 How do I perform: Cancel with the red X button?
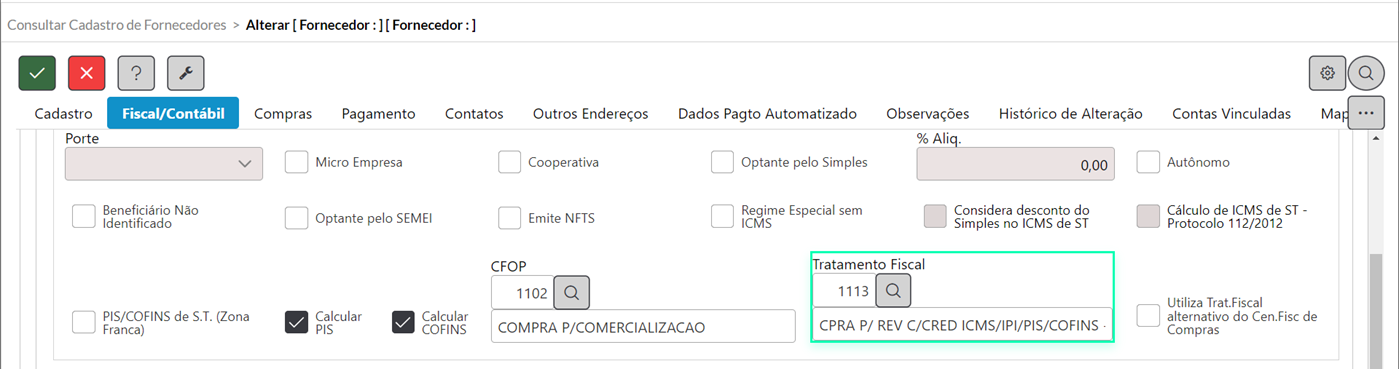coord(87,73)
